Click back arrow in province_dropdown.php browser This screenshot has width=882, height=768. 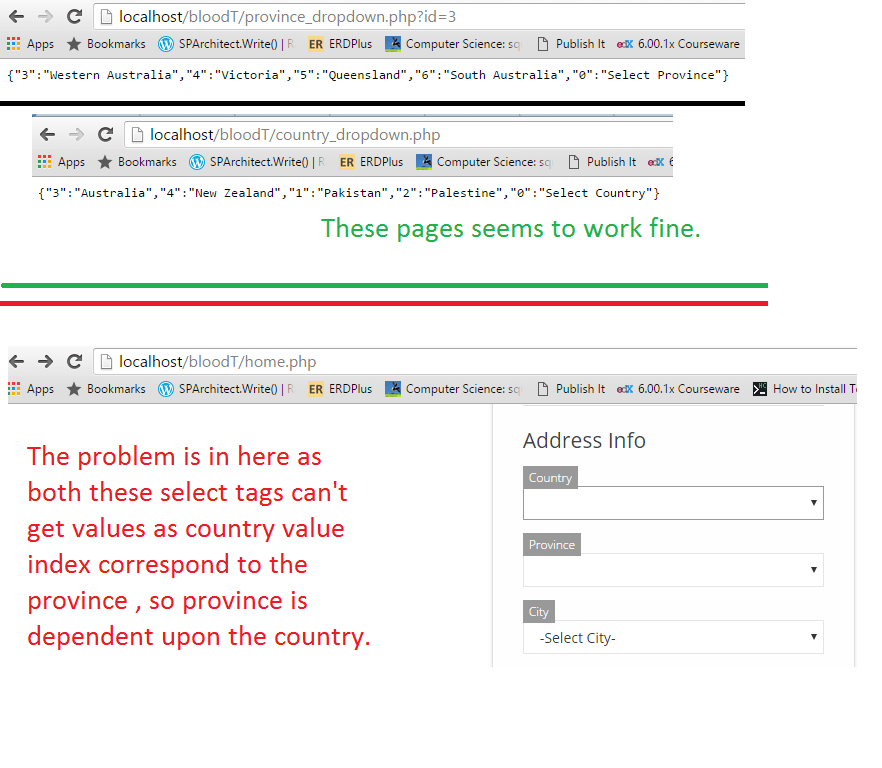17,16
